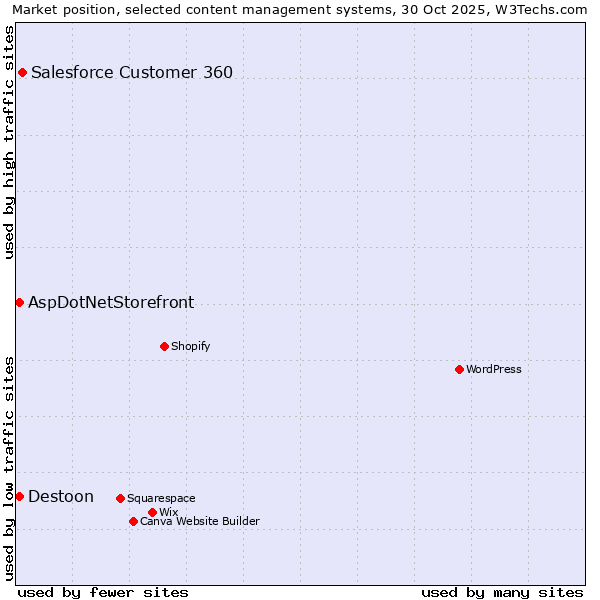
Task: Select the red Destoon marker
Action: (19, 496)
